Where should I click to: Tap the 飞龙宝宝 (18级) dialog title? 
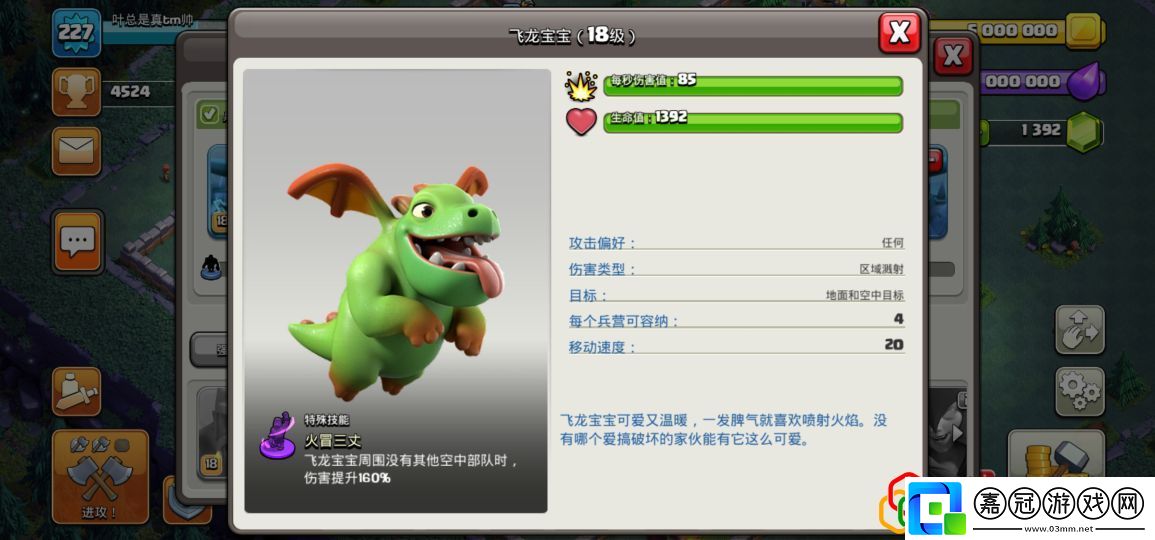(572, 35)
